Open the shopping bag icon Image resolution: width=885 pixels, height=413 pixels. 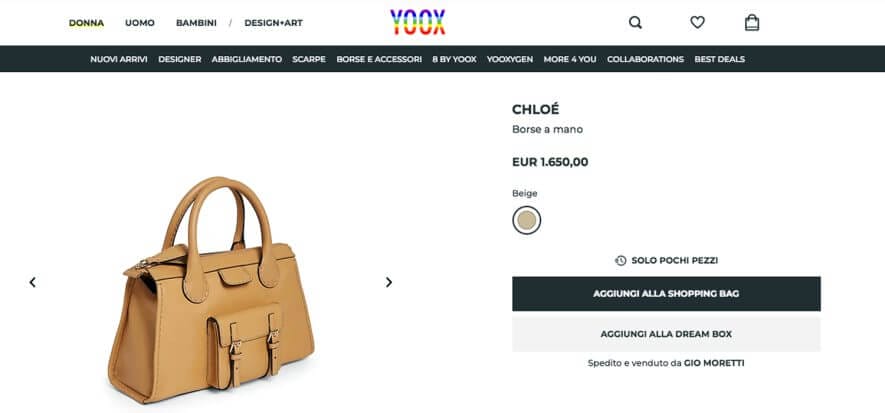[x=752, y=23]
